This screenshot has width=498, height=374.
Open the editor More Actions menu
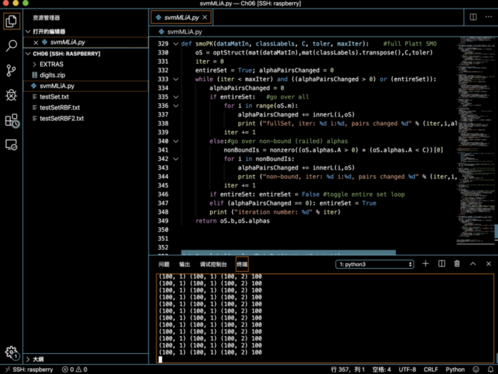click(488, 17)
